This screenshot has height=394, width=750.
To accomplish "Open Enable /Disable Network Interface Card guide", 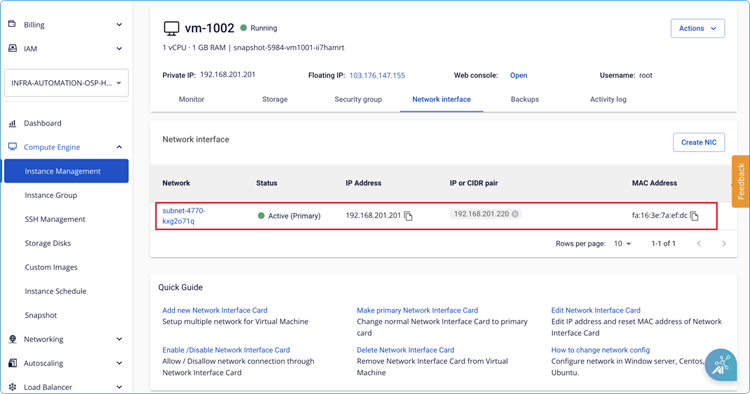I will pyautogui.click(x=226, y=350).
